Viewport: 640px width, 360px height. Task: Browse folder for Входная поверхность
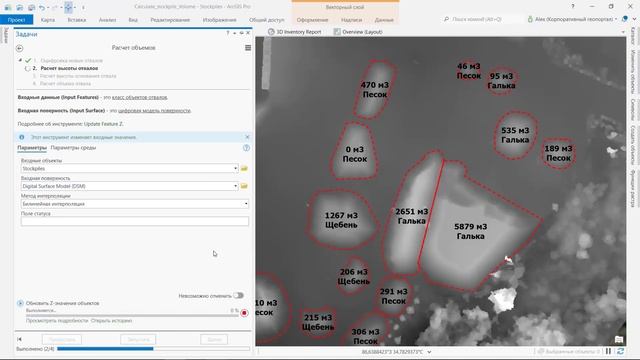[x=244, y=186]
